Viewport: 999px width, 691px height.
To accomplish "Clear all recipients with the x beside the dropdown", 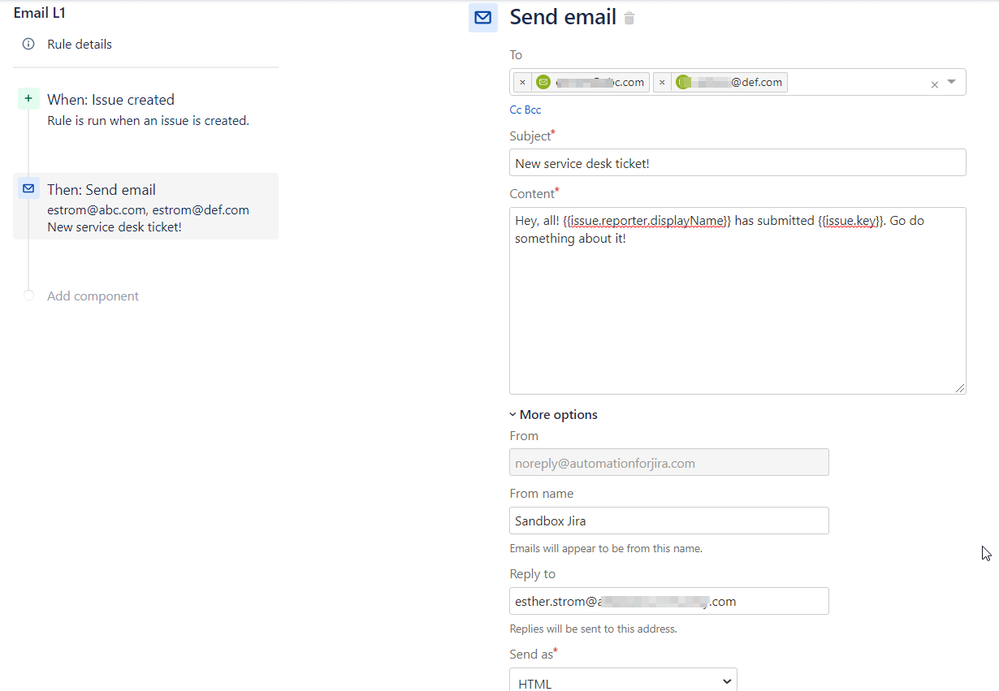I will click(934, 84).
